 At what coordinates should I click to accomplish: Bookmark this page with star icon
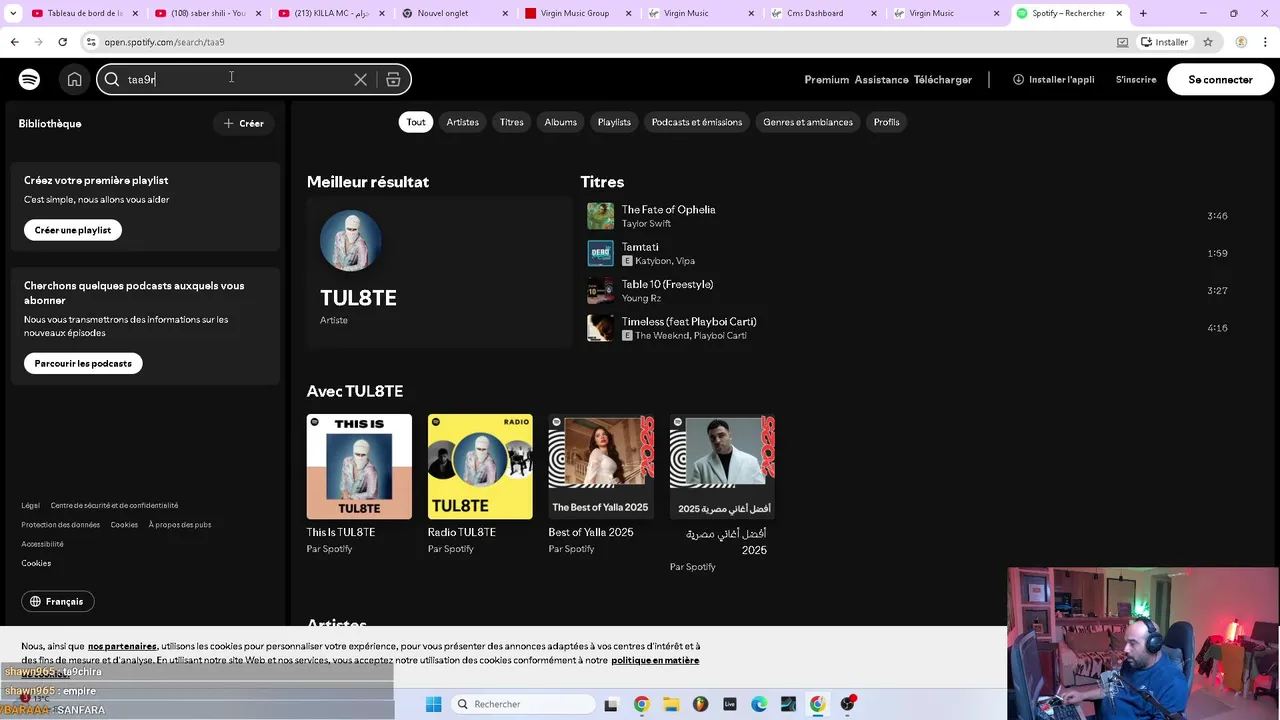1208,42
